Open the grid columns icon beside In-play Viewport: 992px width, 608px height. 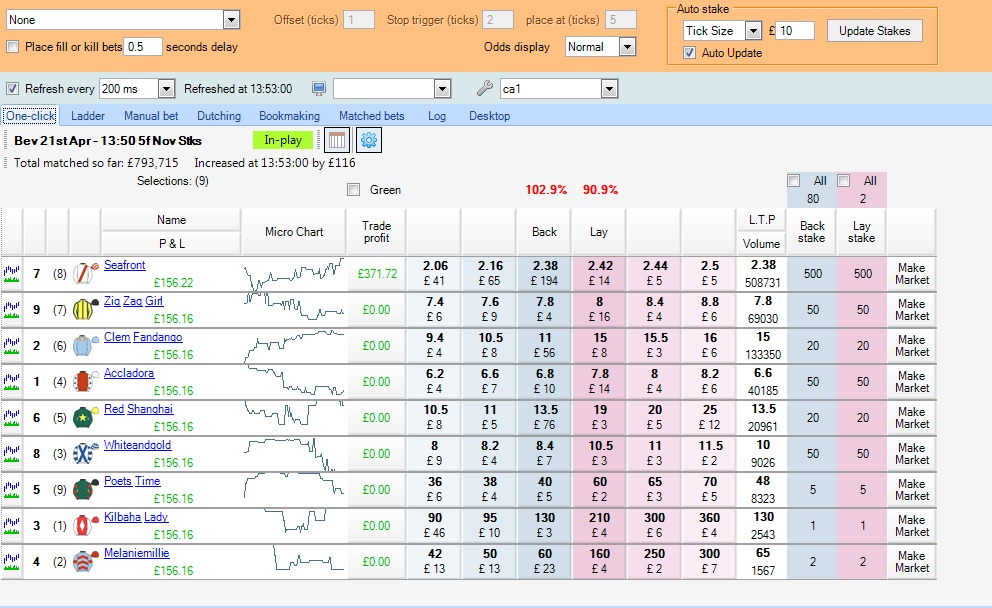point(337,140)
